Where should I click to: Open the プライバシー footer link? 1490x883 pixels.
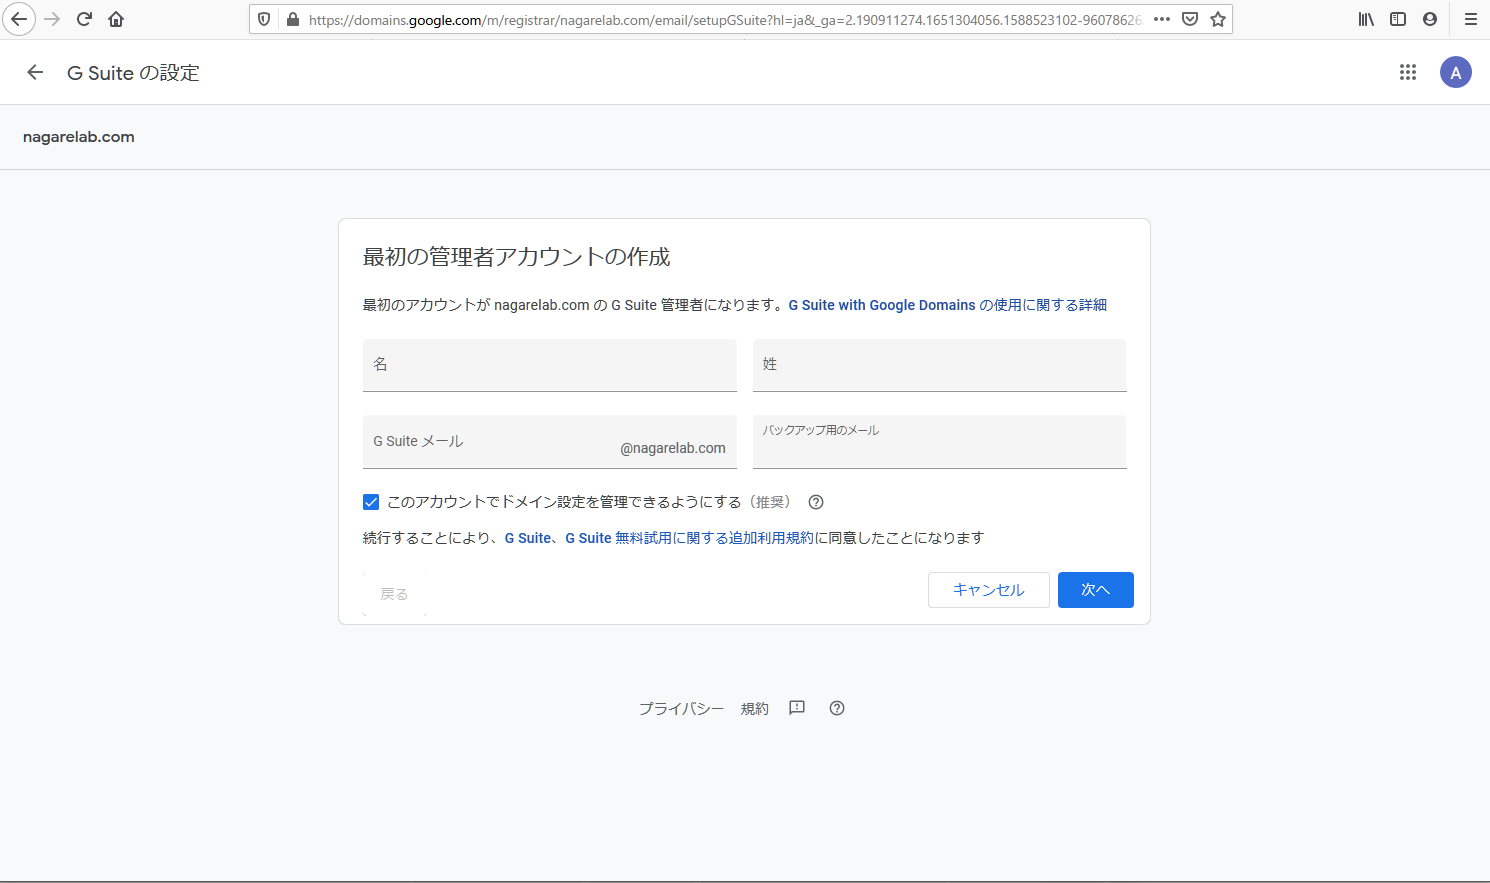click(681, 708)
